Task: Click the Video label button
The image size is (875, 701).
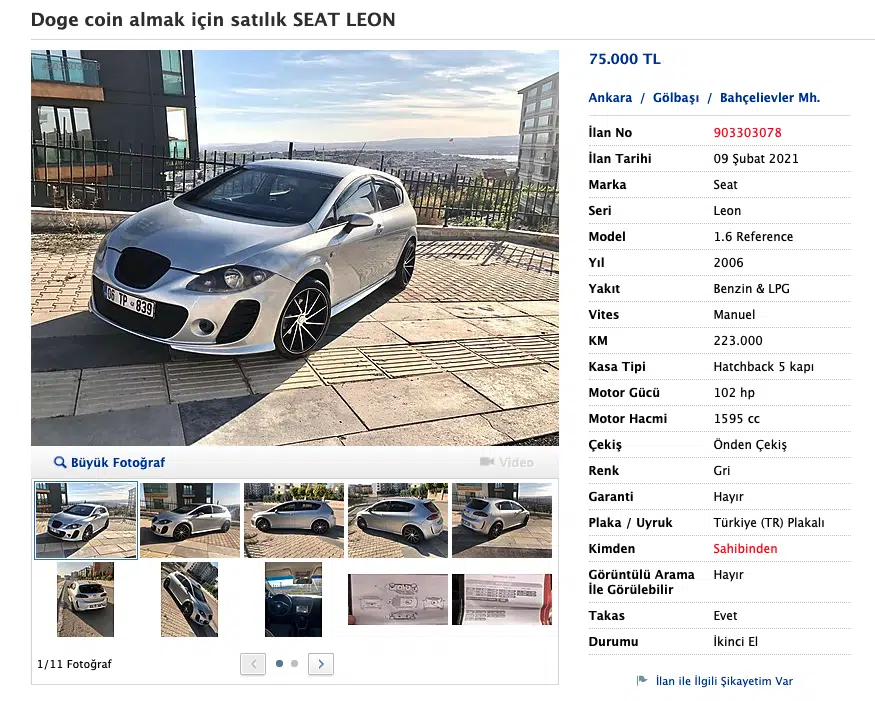Action: 516,463
